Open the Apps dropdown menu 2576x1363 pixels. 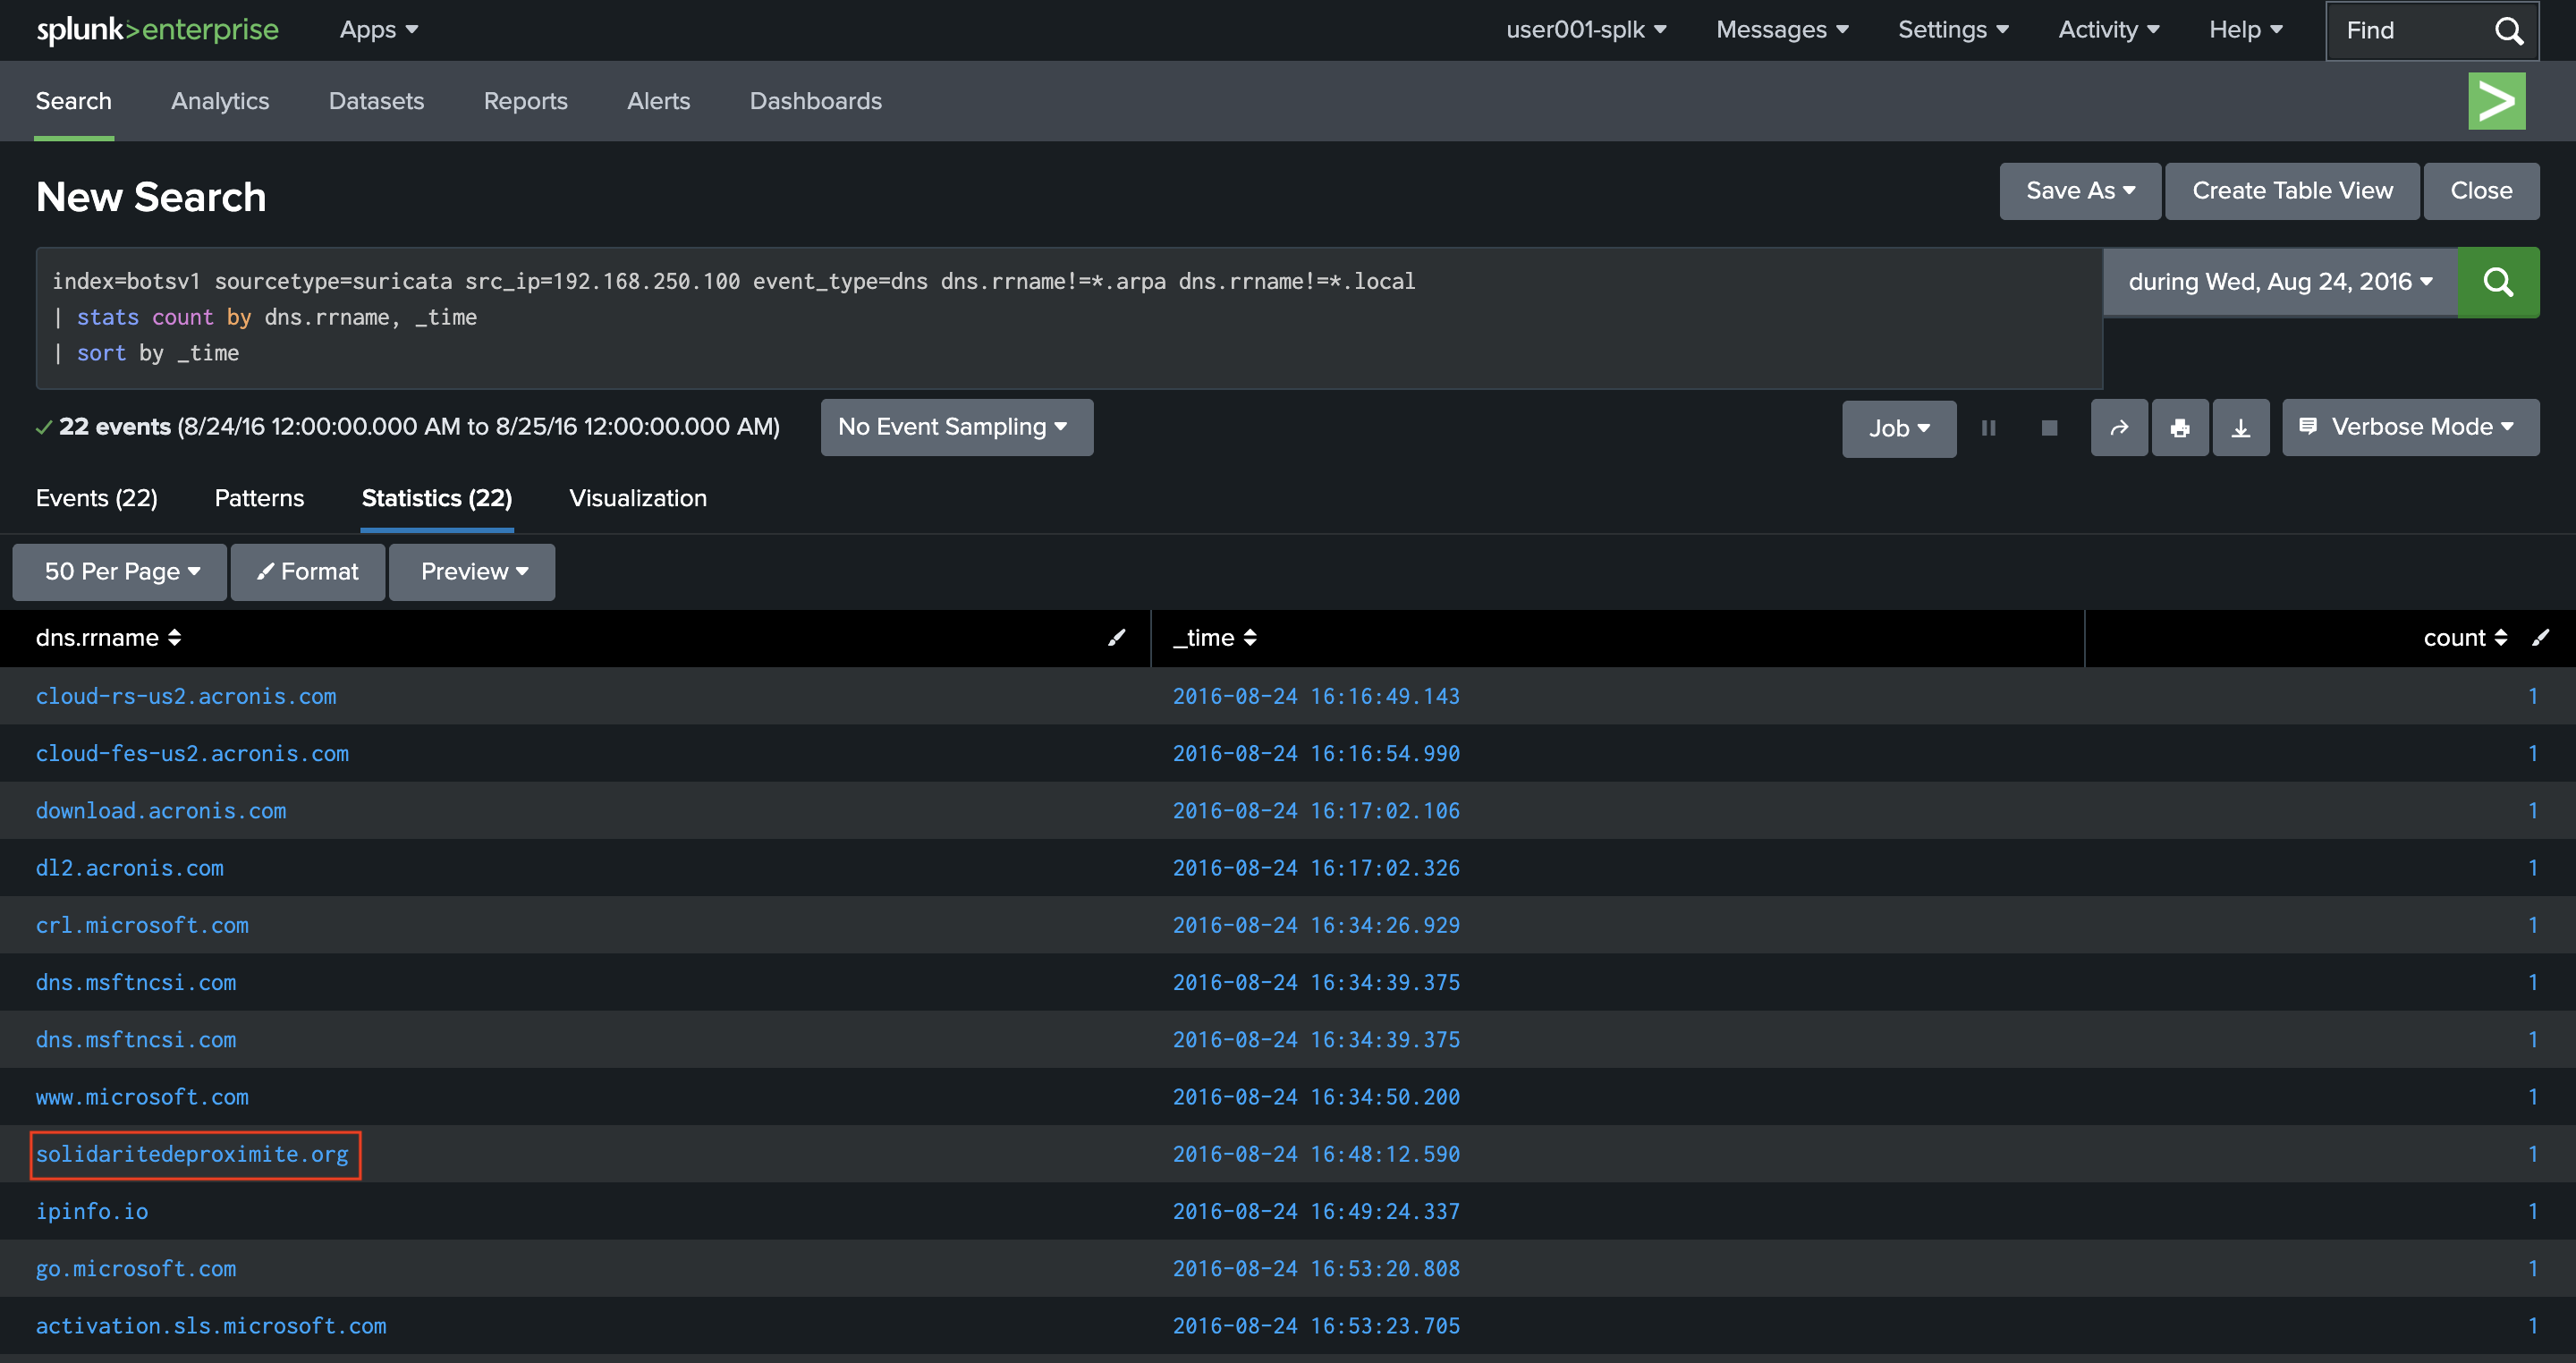378,30
